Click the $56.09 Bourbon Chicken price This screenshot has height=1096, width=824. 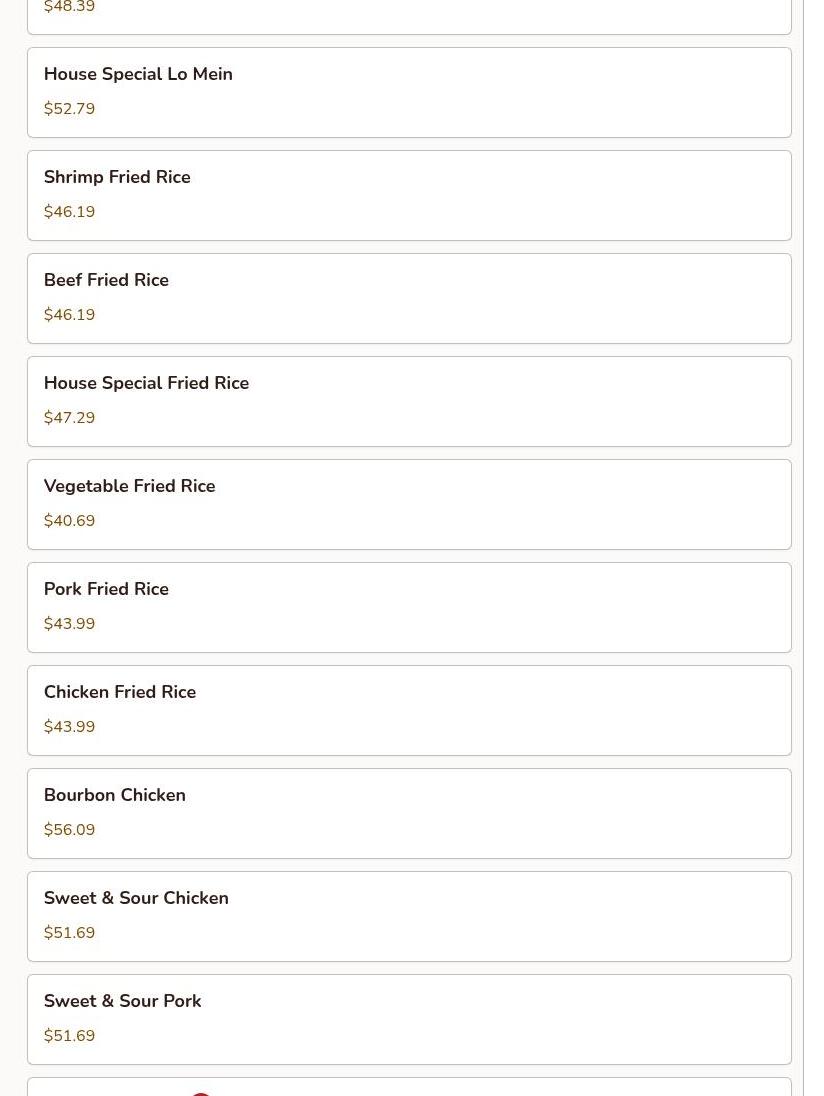(69, 830)
